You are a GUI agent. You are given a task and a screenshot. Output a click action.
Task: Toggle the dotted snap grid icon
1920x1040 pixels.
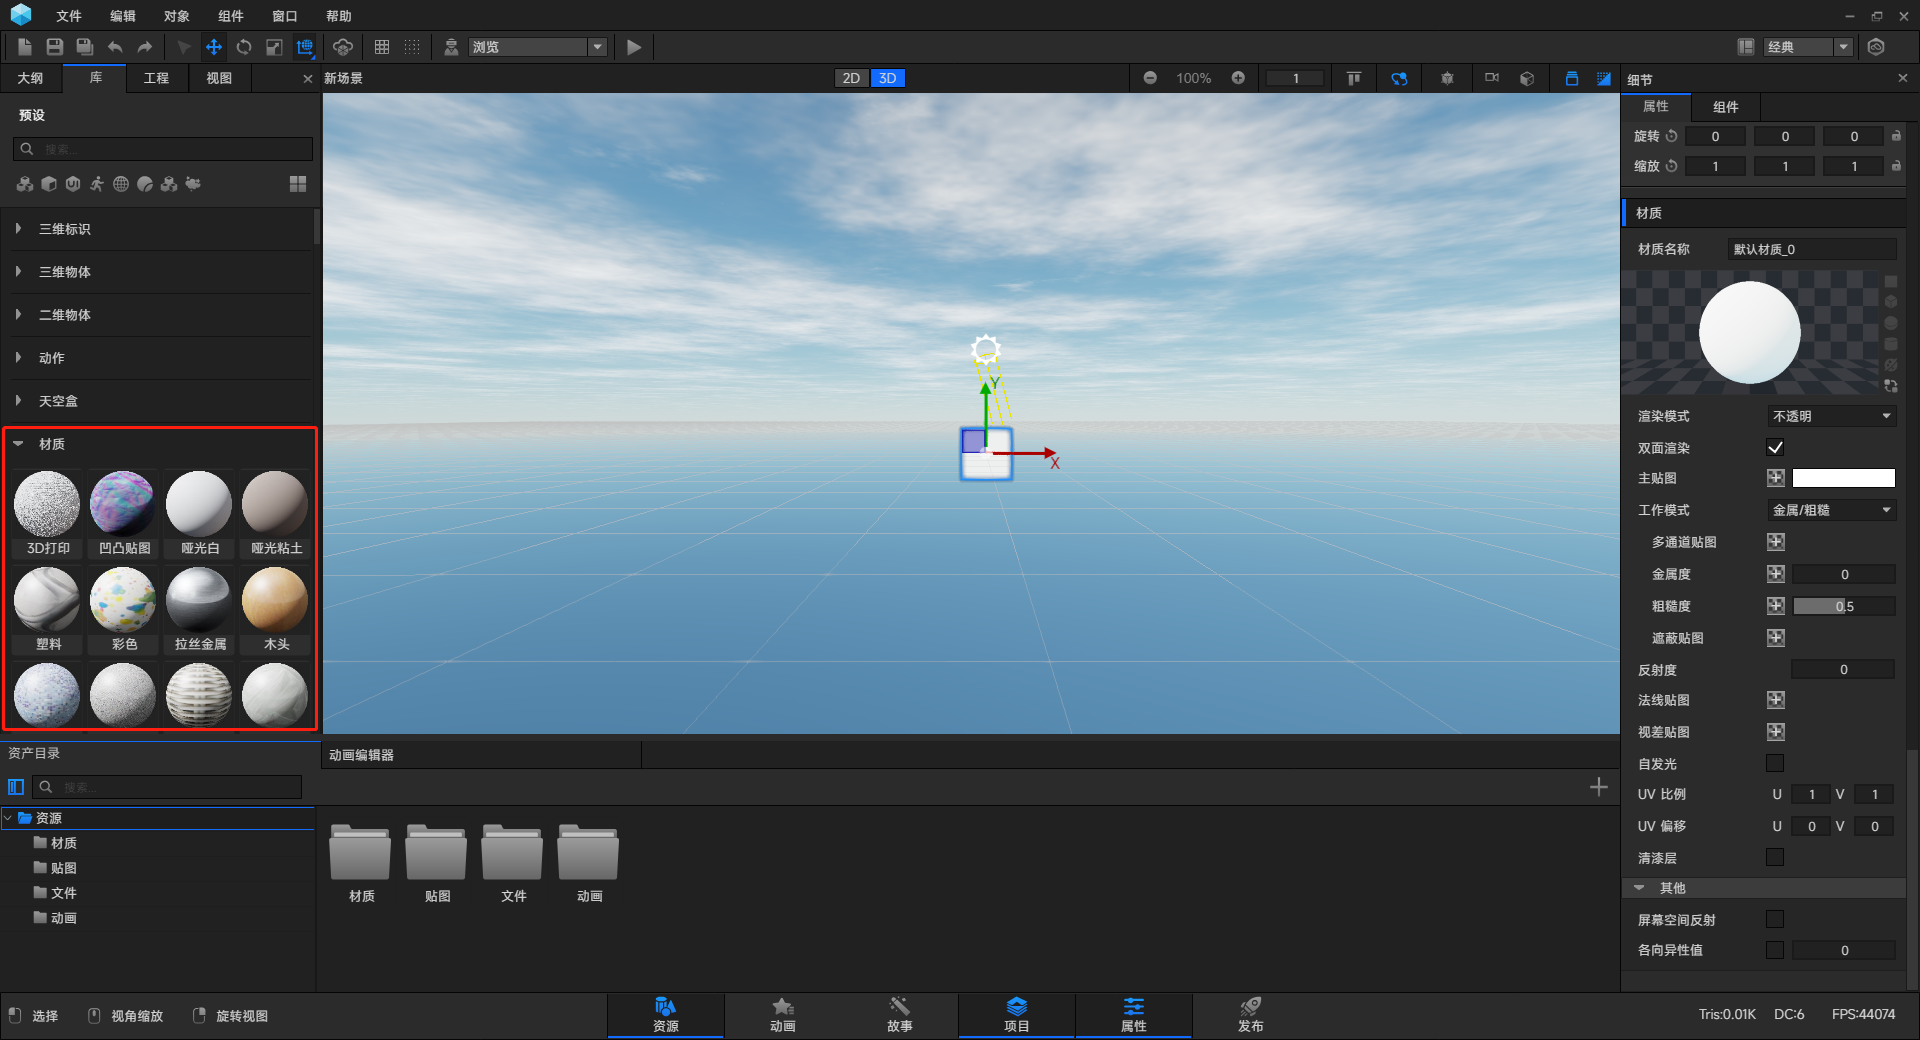[x=412, y=47]
